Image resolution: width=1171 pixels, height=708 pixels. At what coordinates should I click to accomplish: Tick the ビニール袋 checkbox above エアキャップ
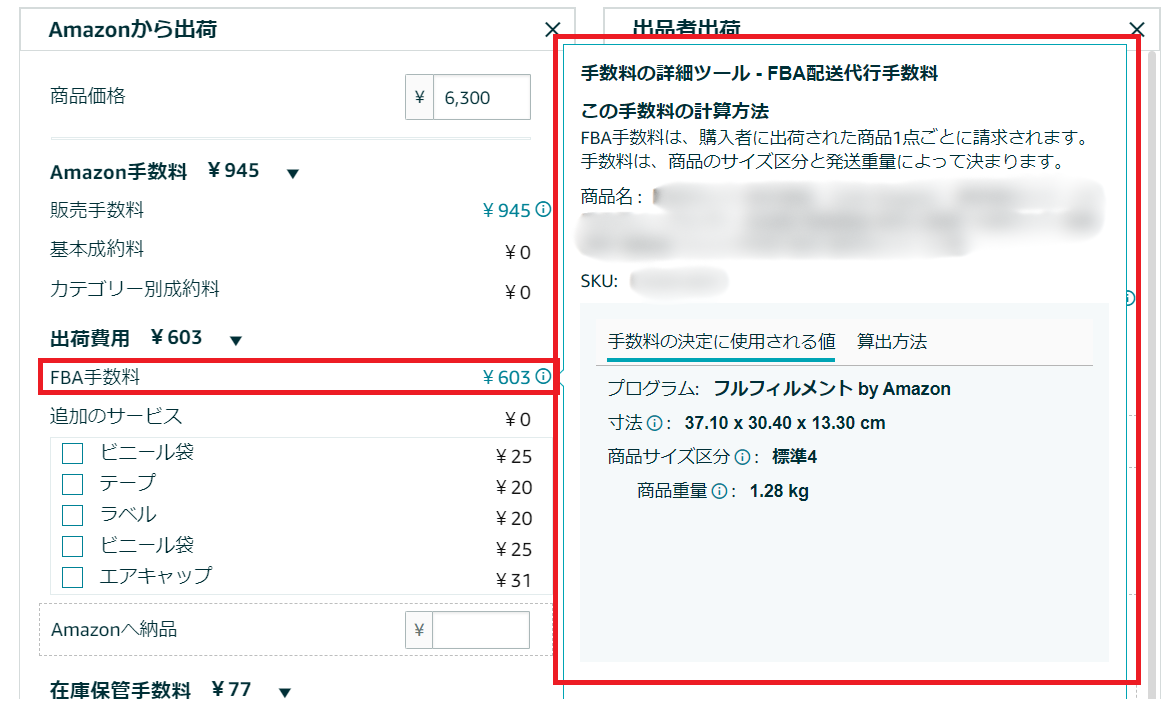(72, 546)
